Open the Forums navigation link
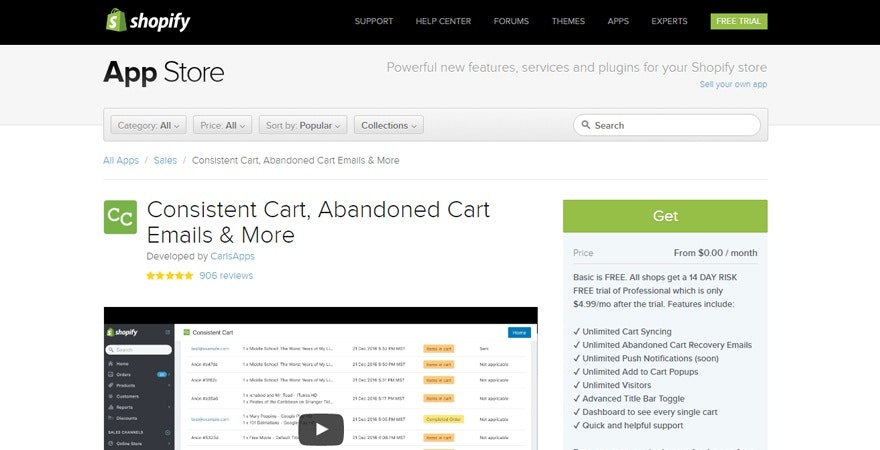 click(511, 21)
